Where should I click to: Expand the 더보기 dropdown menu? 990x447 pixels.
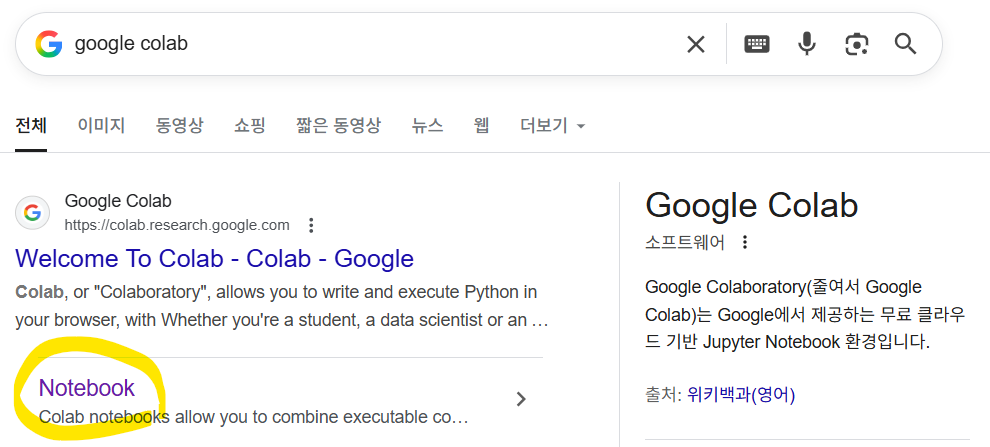pos(552,126)
